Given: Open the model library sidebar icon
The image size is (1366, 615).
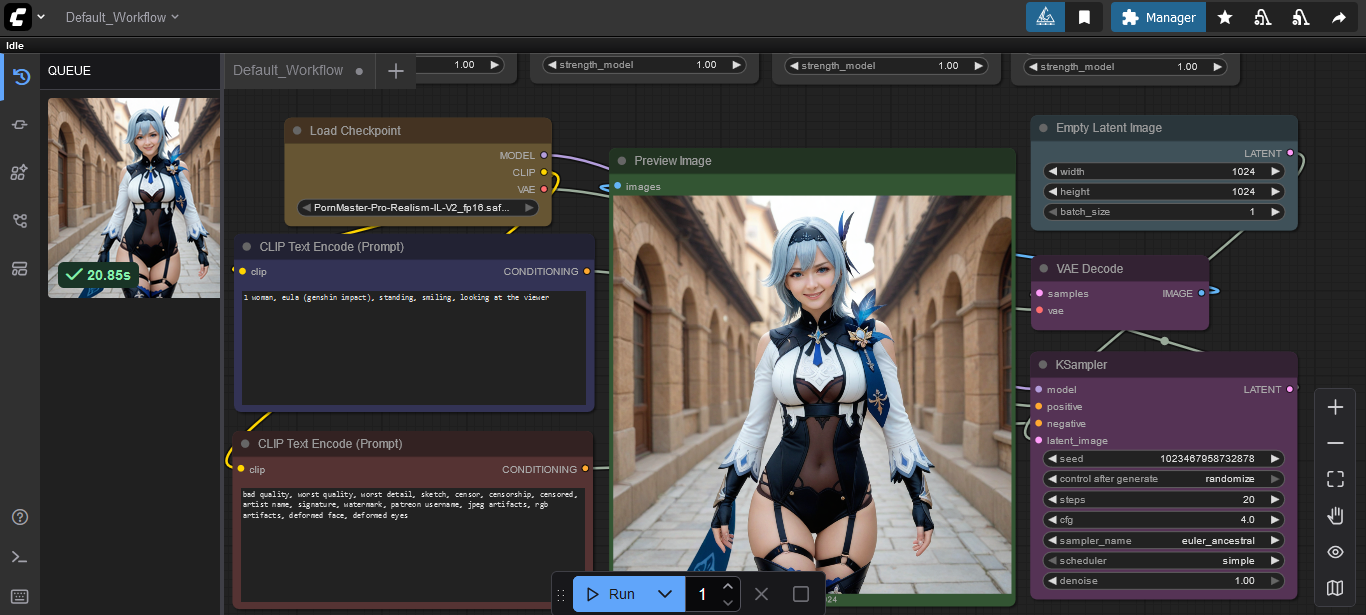Looking at the screenshot, I should tap(20, 173).
